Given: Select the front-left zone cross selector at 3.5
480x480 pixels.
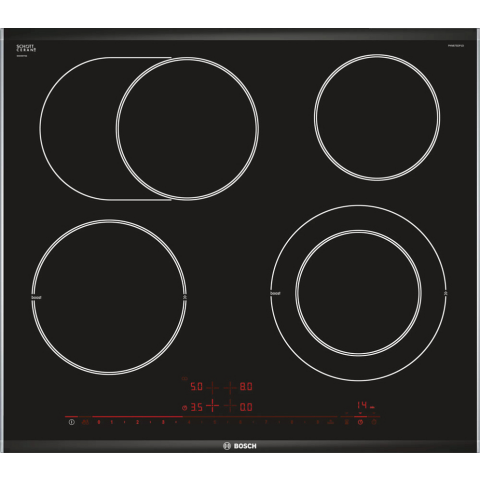Looking at the screenshot, I should pyautogui.click(x=212, y=406).
